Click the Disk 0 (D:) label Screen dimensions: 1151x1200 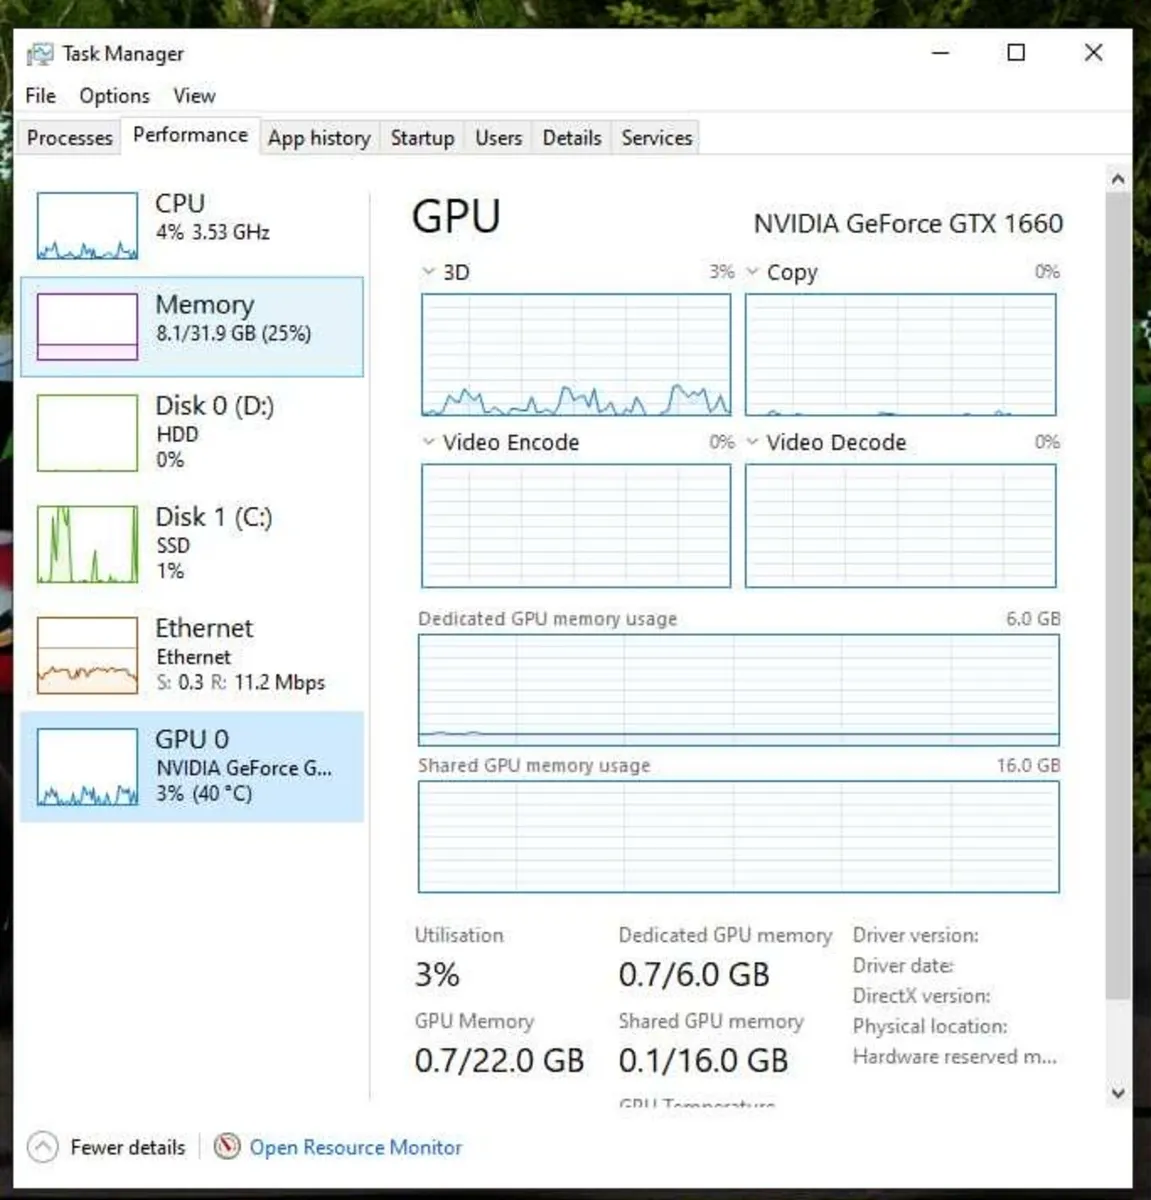214,406
